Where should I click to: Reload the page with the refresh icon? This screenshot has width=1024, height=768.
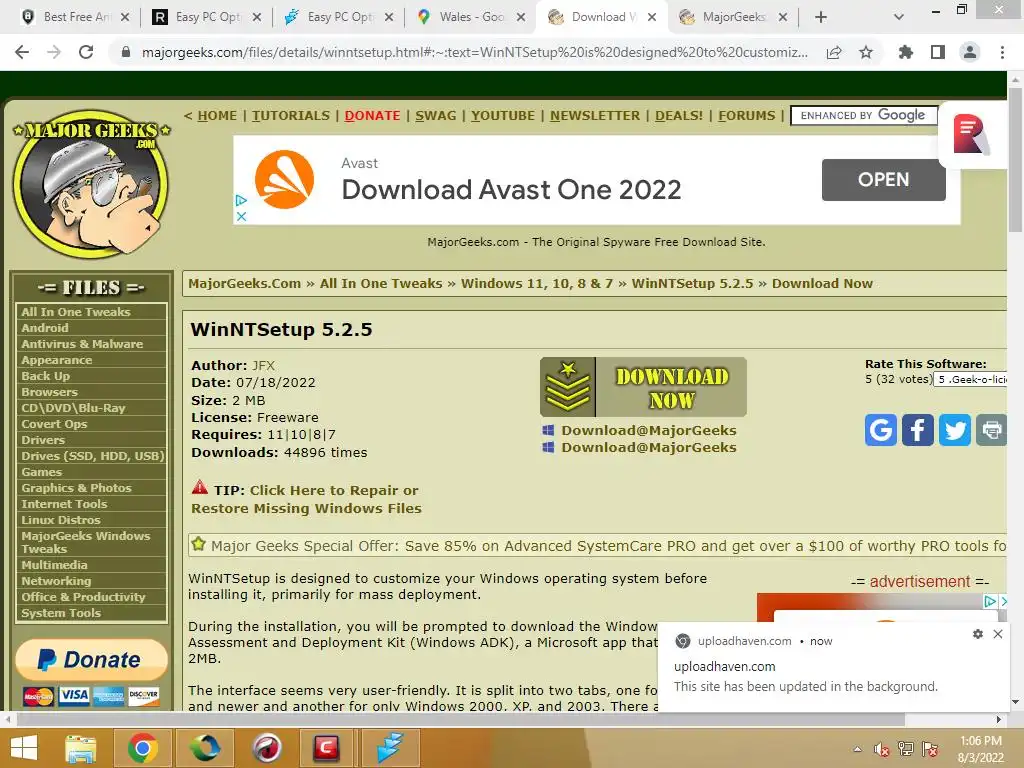click(86, 52)
